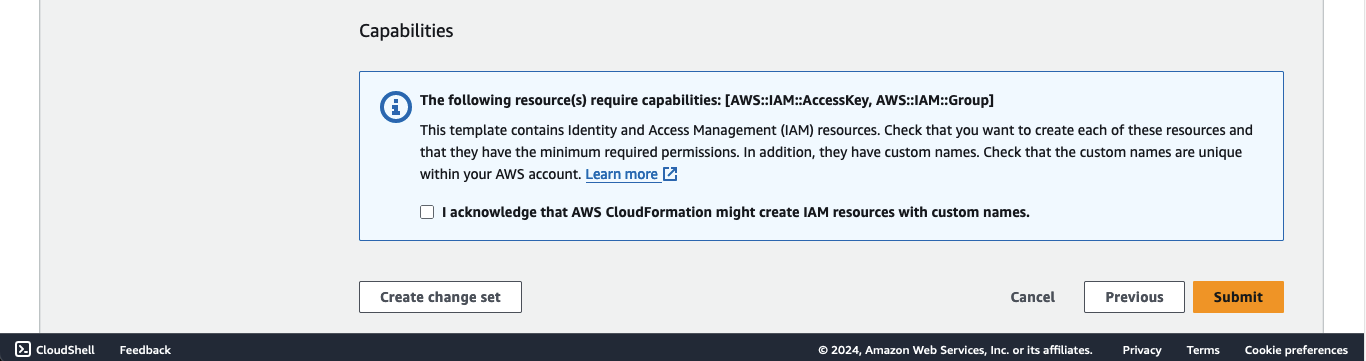Submit the CloudFormation stack
1366x361 pixels.
(x=1238, y=297)
